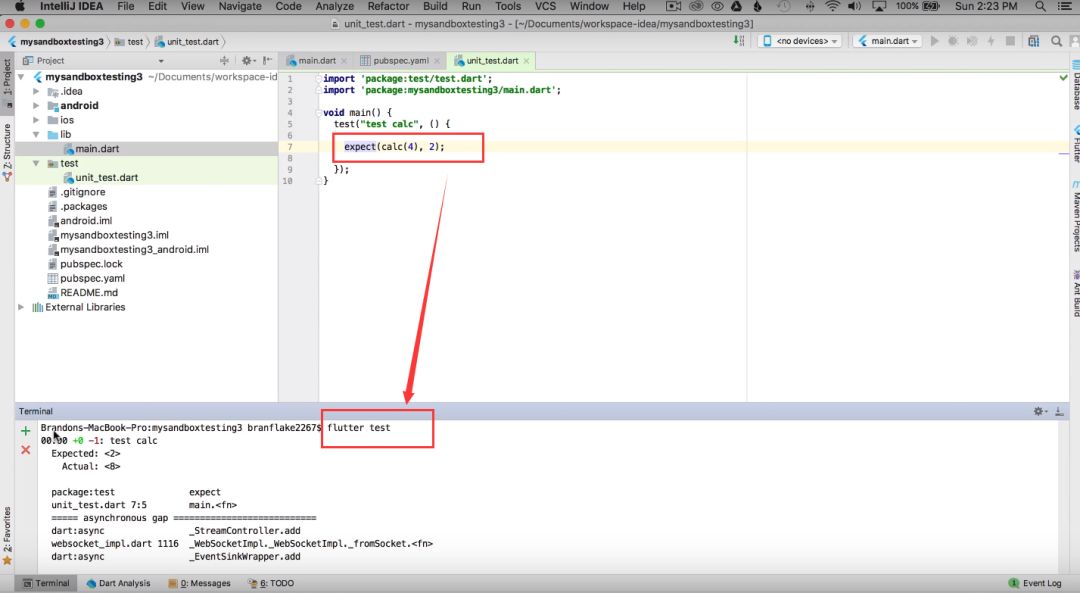Collapse the mysandboxtesting3 root node
This screenshot has height=593, width=1080.
coord(21,77)
